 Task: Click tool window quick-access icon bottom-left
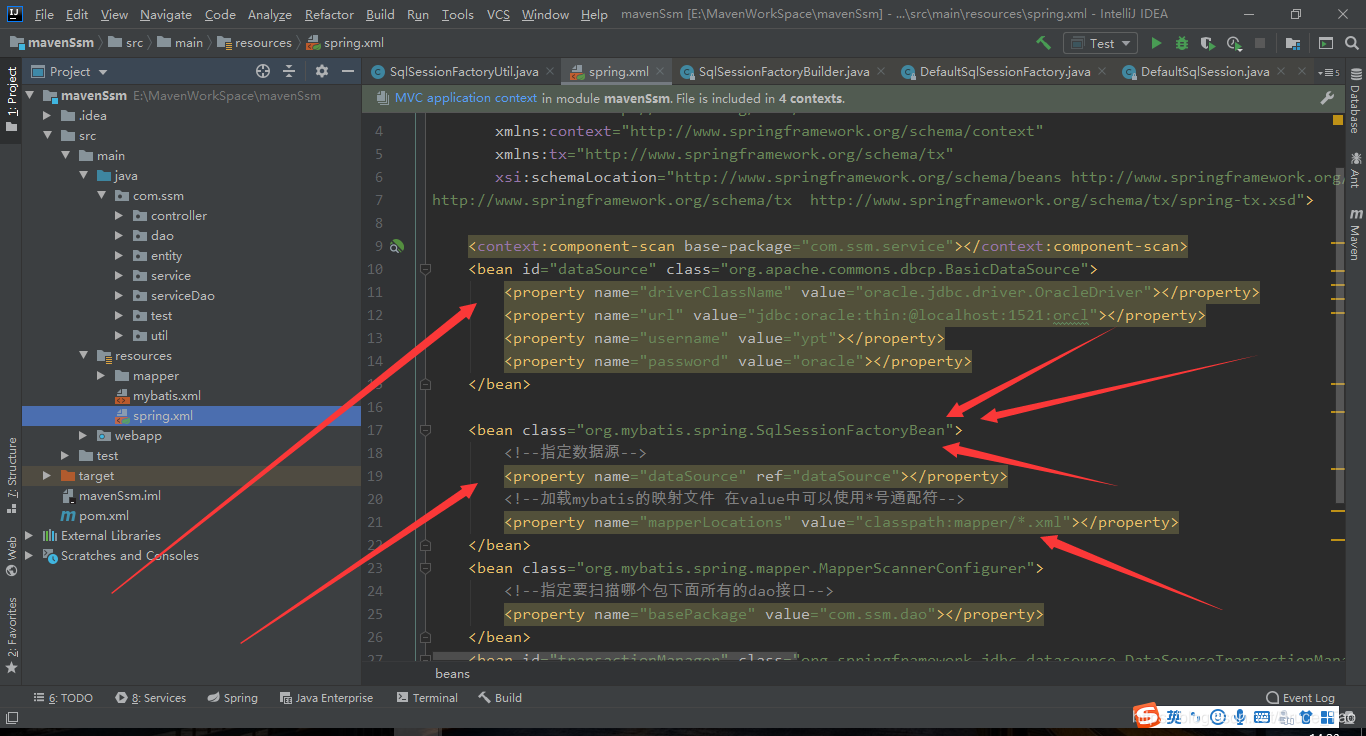[12, 717]
